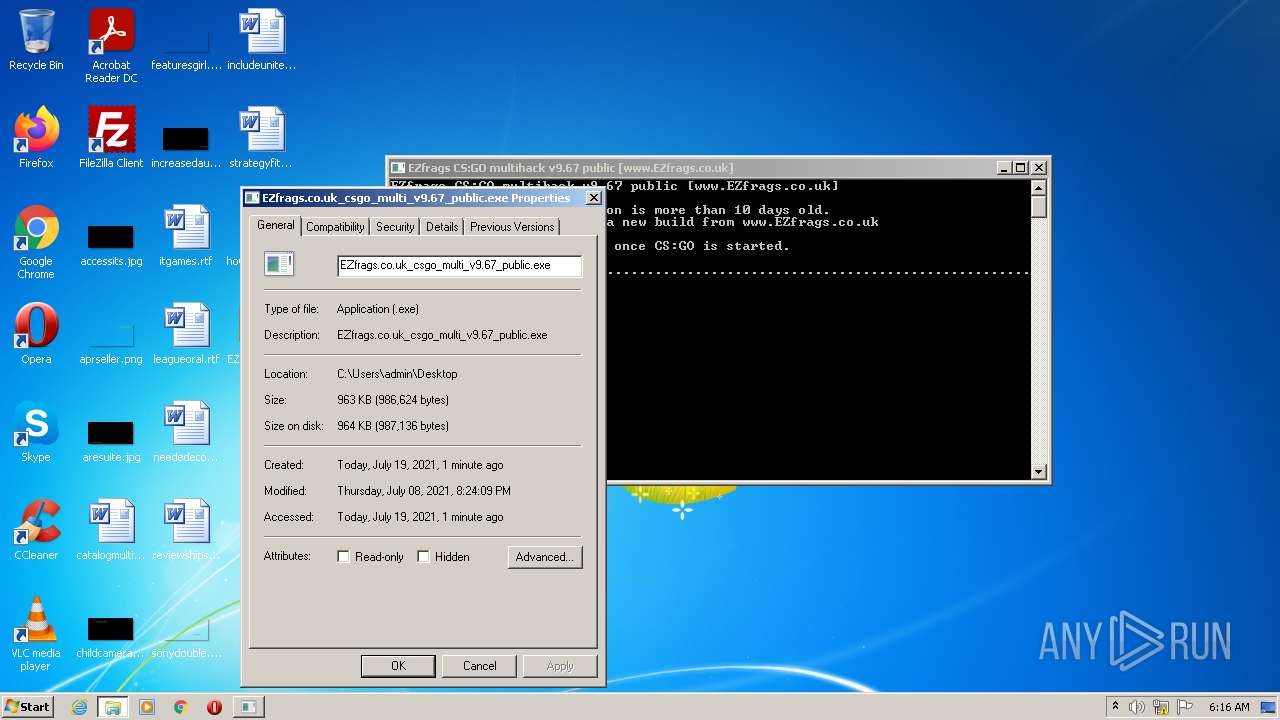The width and height of the screenshot is (1280, 720).
Task: Click Cancel in Properties dialog
Action: pos(479,666)
